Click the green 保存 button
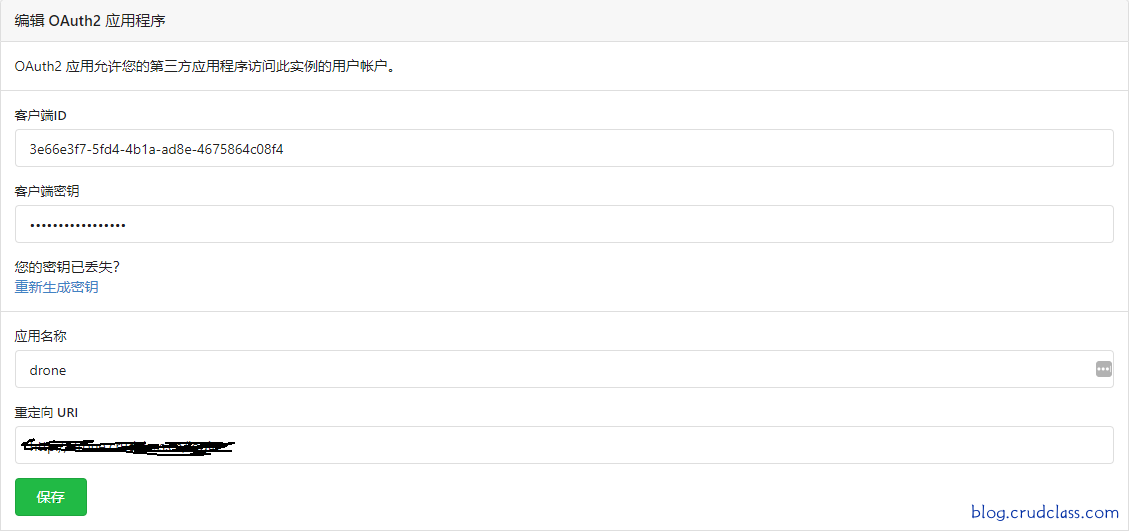 tap(51, 497)
